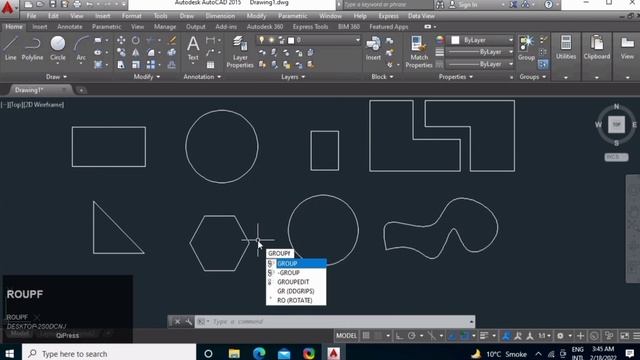Click the white layer color swatch
This screenshot has width=640, height=360.
click(x=291, y=40)
